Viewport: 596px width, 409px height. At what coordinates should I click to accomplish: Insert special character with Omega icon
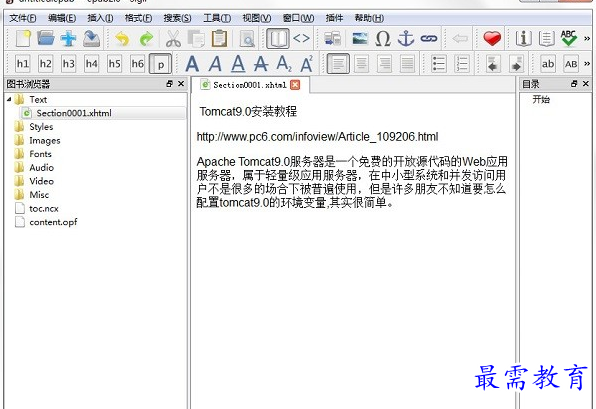coord(383,39)
